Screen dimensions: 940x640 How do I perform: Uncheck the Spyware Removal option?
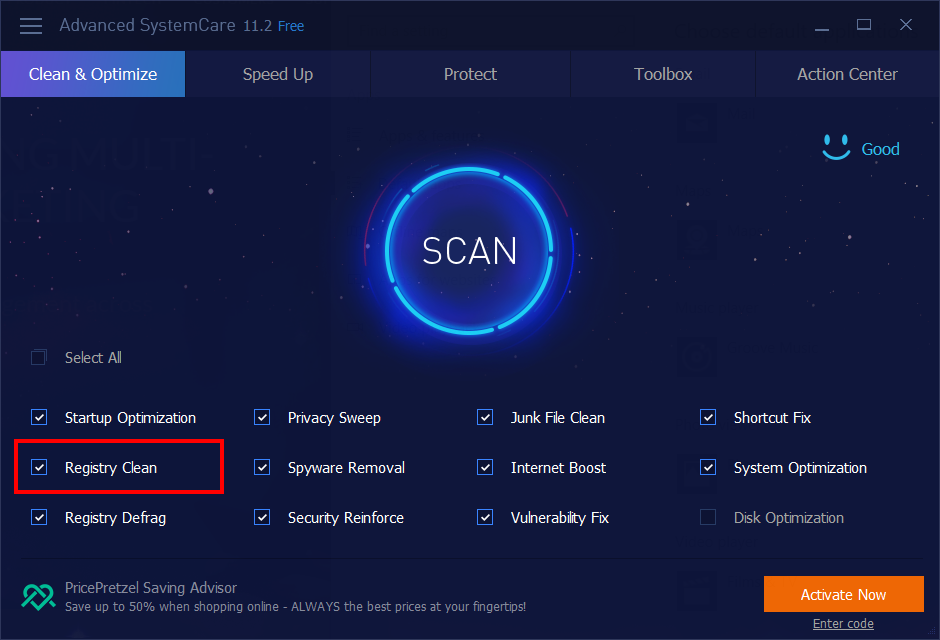click(x=262, y=467)
